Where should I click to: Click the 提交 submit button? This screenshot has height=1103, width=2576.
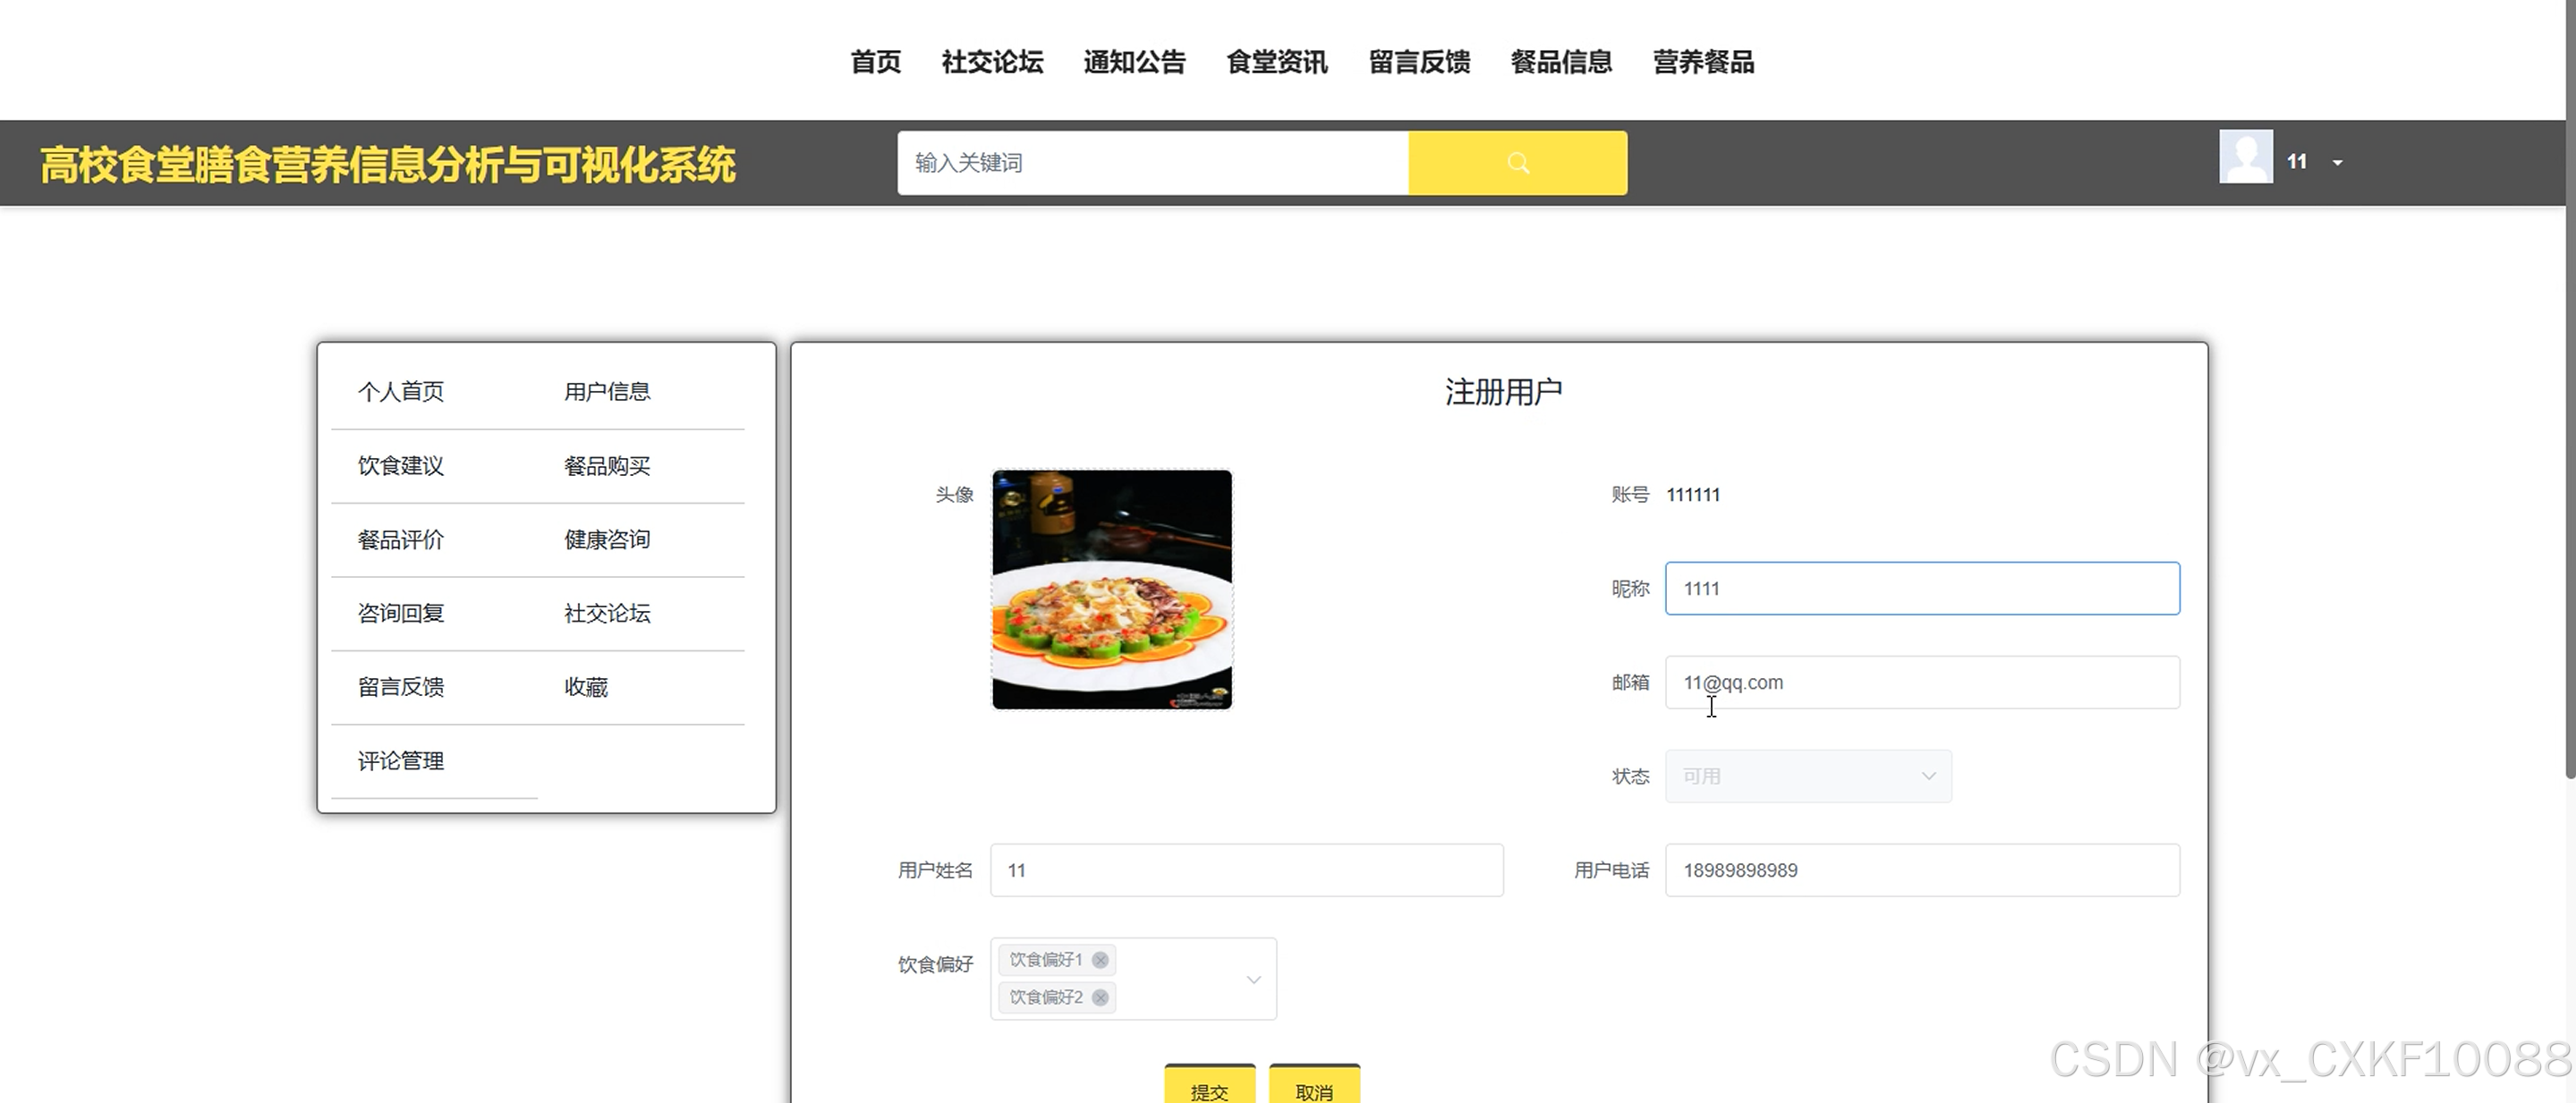[1209, 1088]
